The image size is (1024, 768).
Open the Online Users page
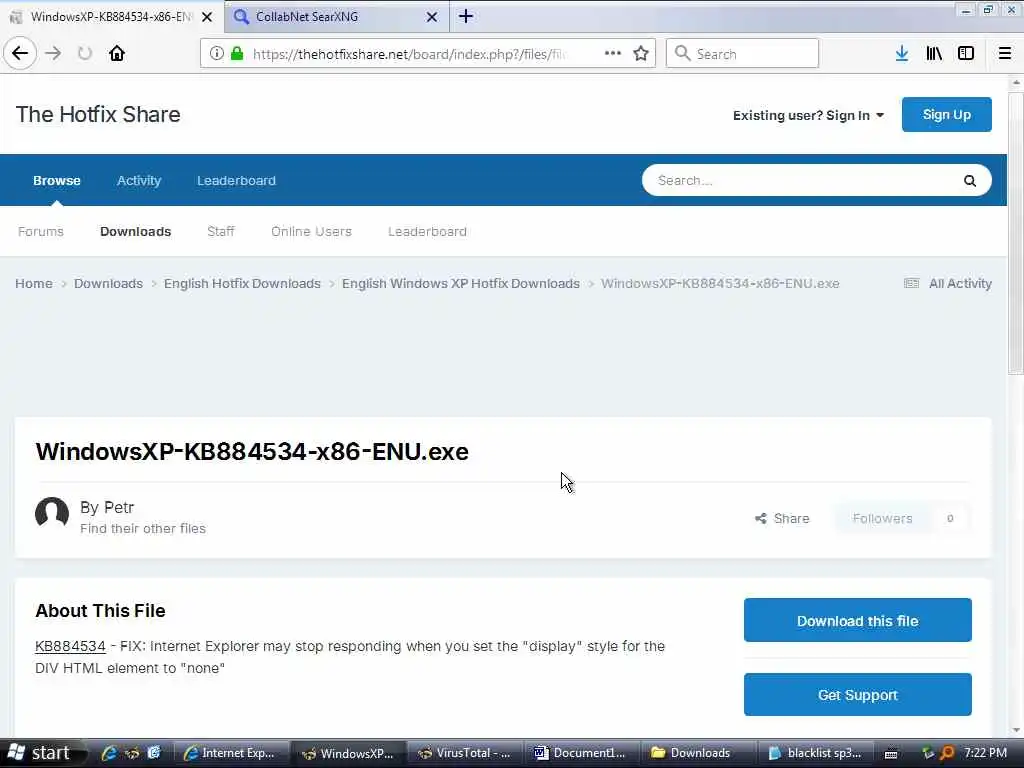[312, 232]
